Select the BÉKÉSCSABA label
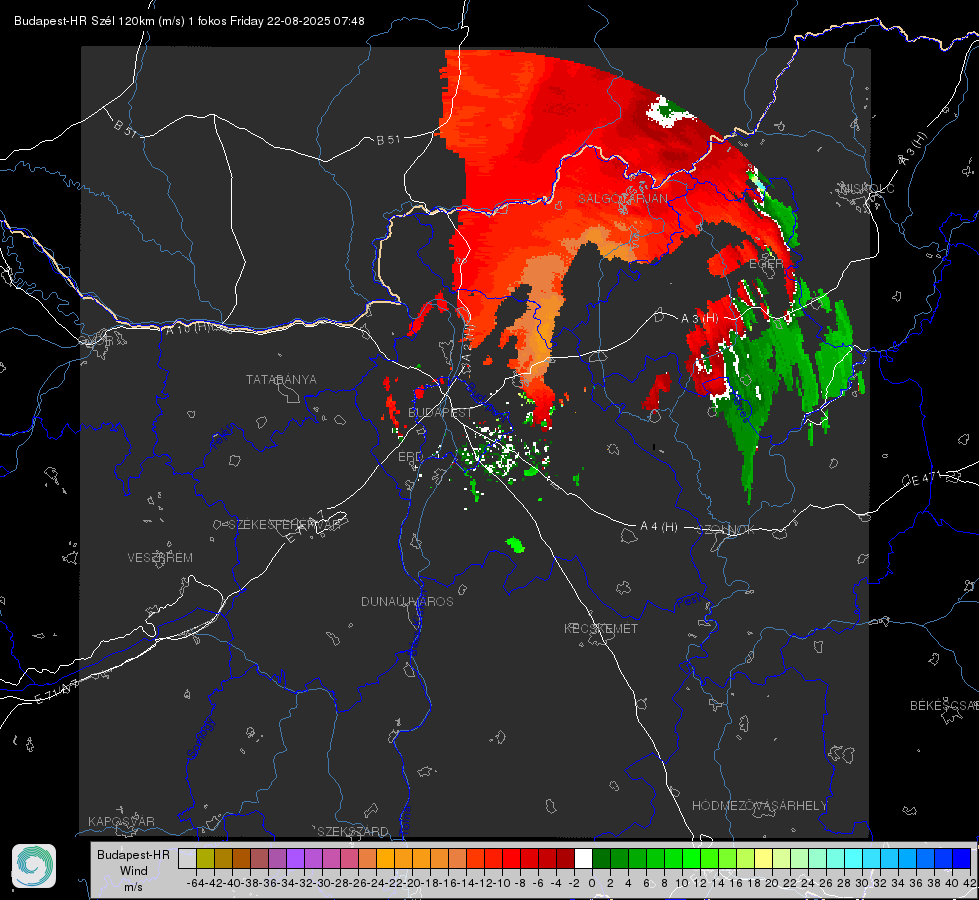979x900 pixels. [x=944, y=705]
